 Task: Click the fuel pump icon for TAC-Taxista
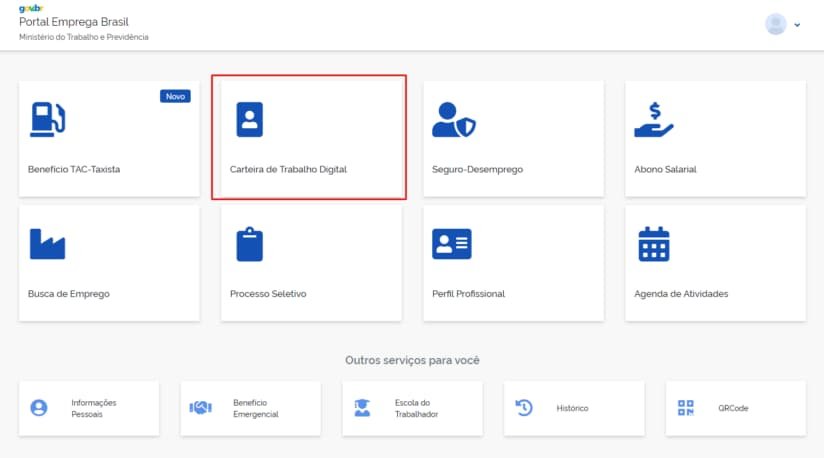point(48,119)
